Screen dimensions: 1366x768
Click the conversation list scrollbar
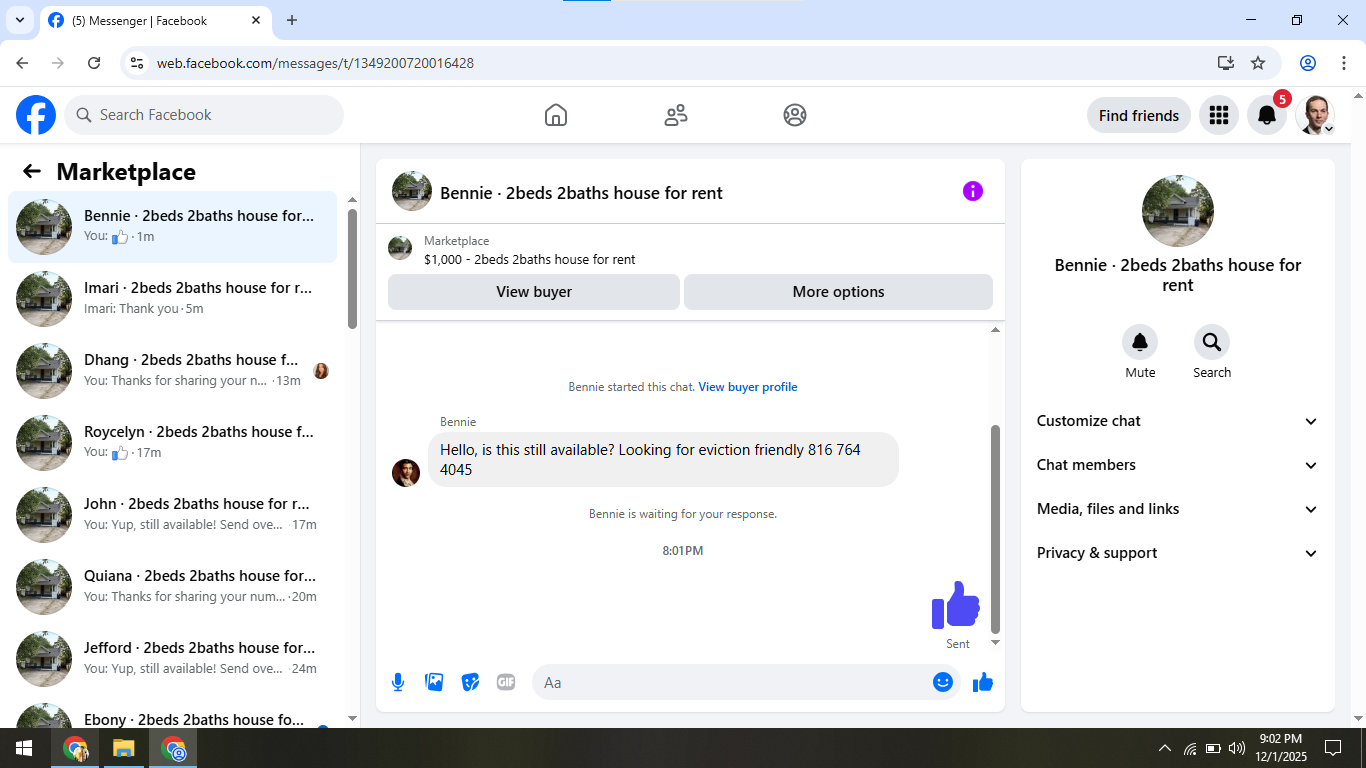[x=352, y=268]
